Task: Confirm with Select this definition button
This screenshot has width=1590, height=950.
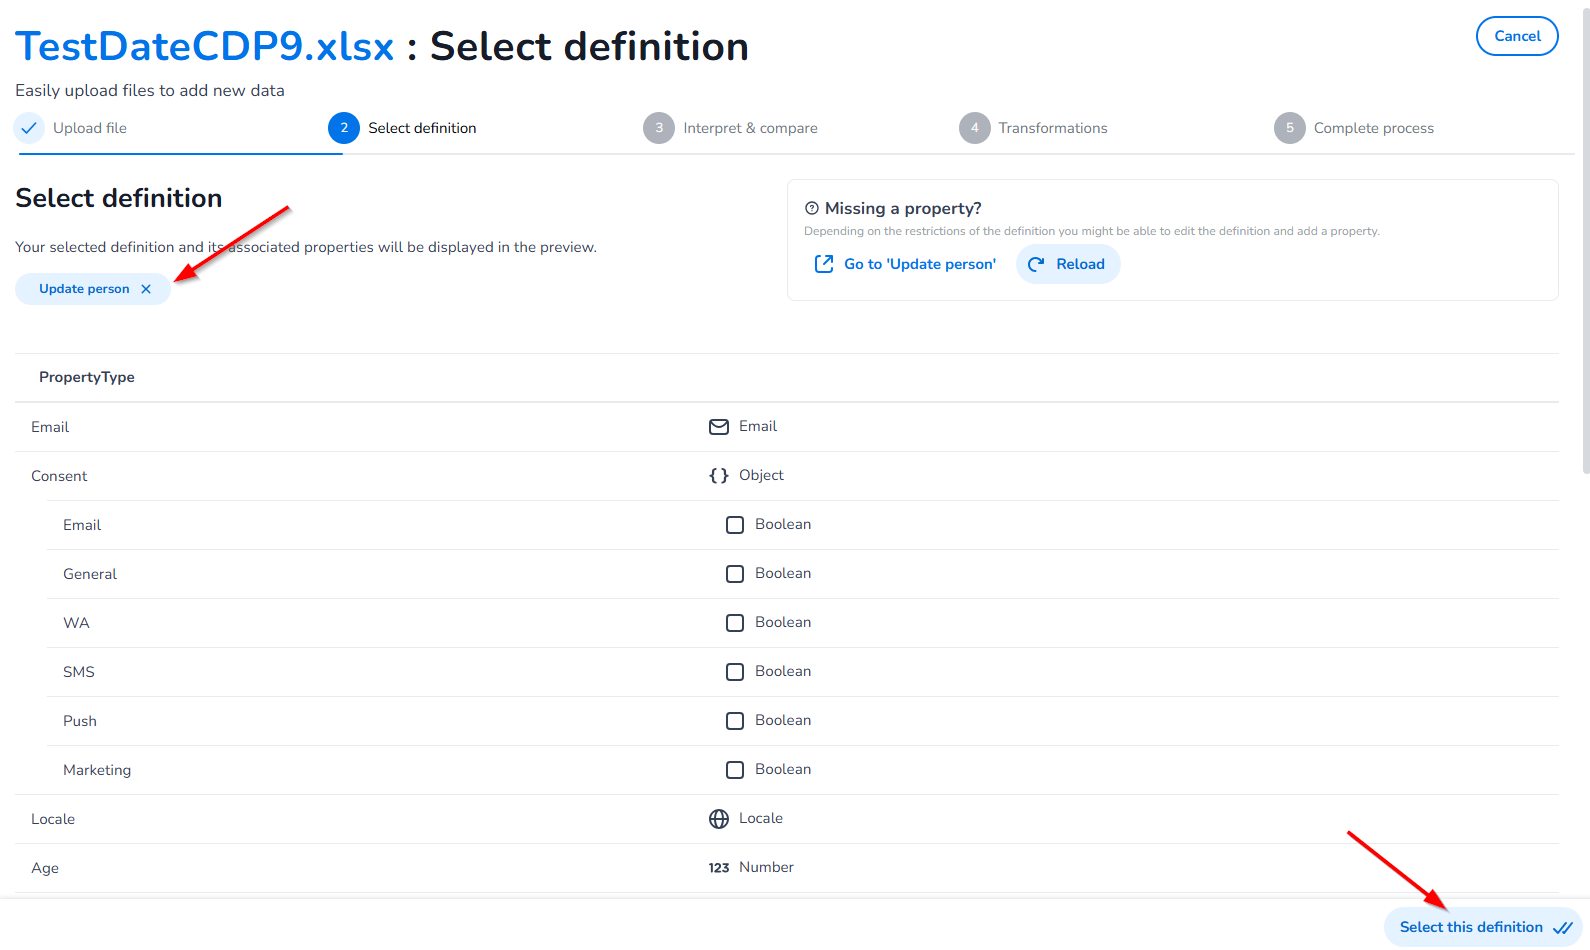Action: [1483, 927]
